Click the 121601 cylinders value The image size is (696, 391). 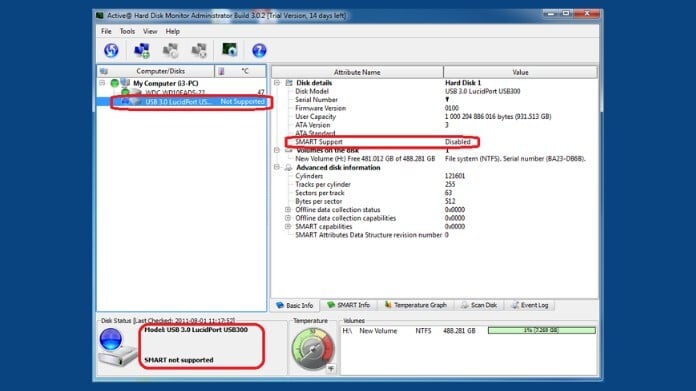455,176
